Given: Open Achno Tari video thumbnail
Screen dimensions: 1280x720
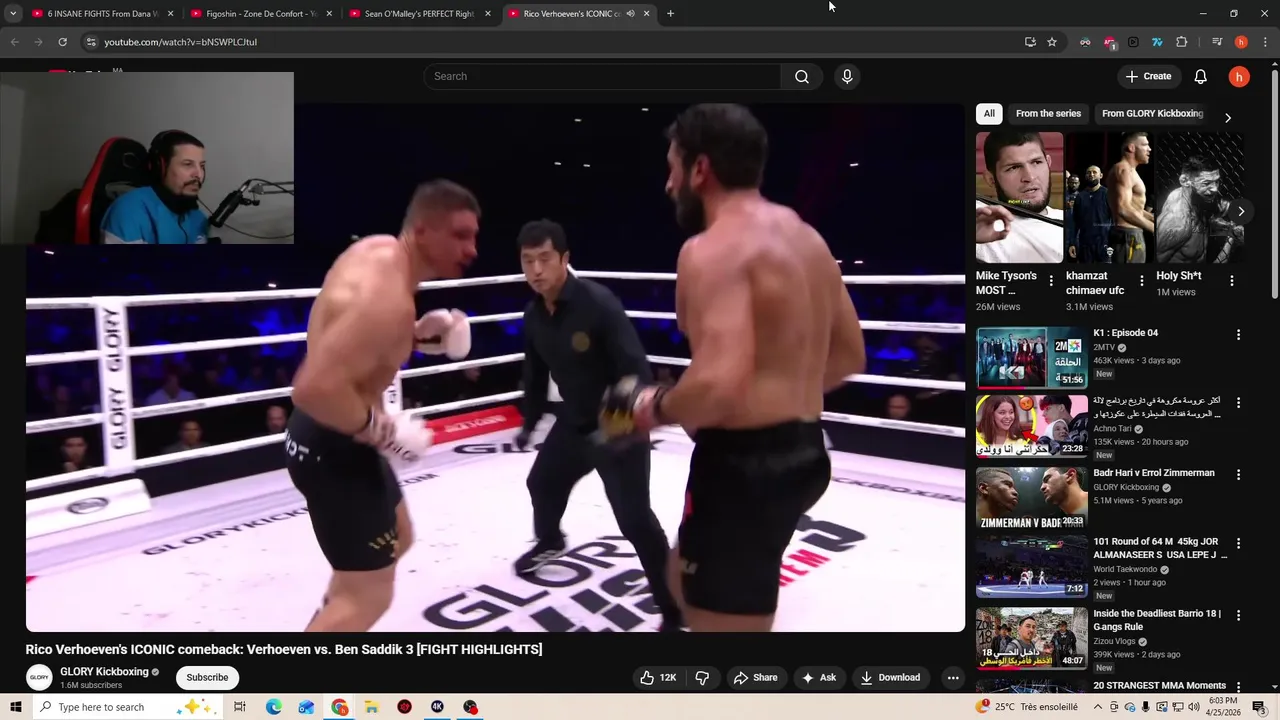Looking at the screenshot, I should [x=1031, y=426].
